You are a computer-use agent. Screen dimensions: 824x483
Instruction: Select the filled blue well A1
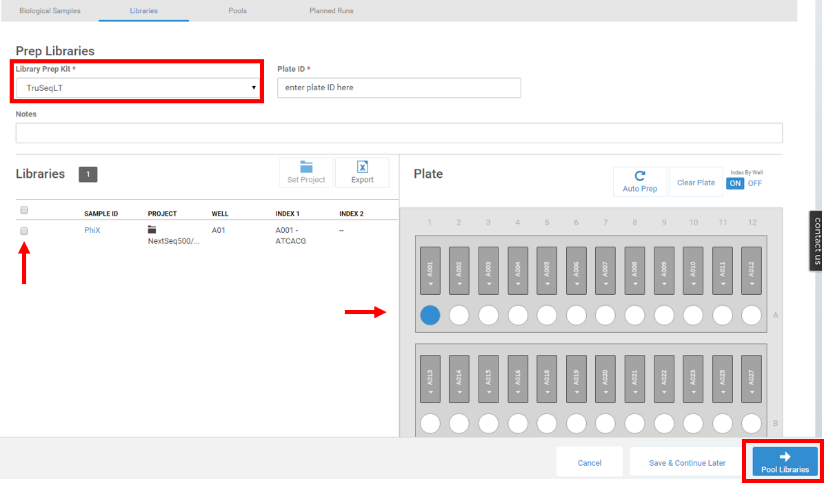tap(430, 315)
